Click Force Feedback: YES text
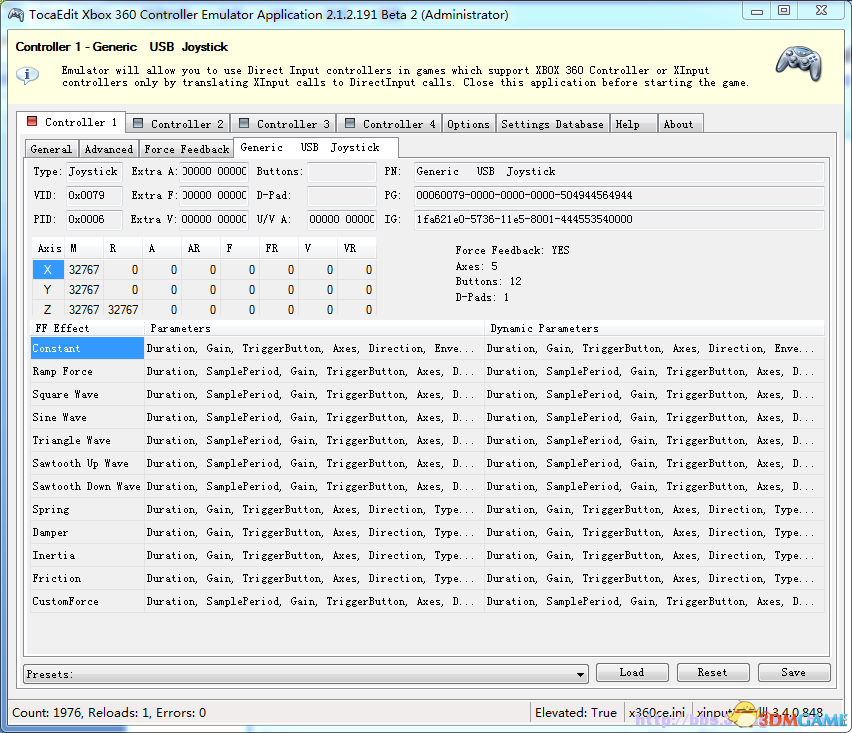This screenshot has width=852, height=733. click(512, 250)
